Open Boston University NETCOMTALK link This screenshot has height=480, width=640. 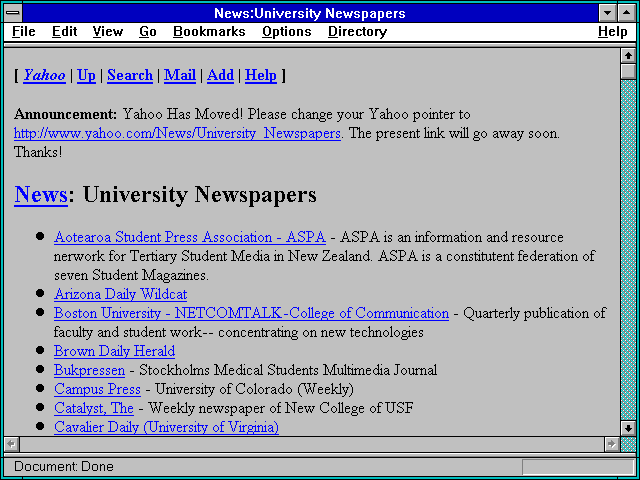click(x=251, y=313)
